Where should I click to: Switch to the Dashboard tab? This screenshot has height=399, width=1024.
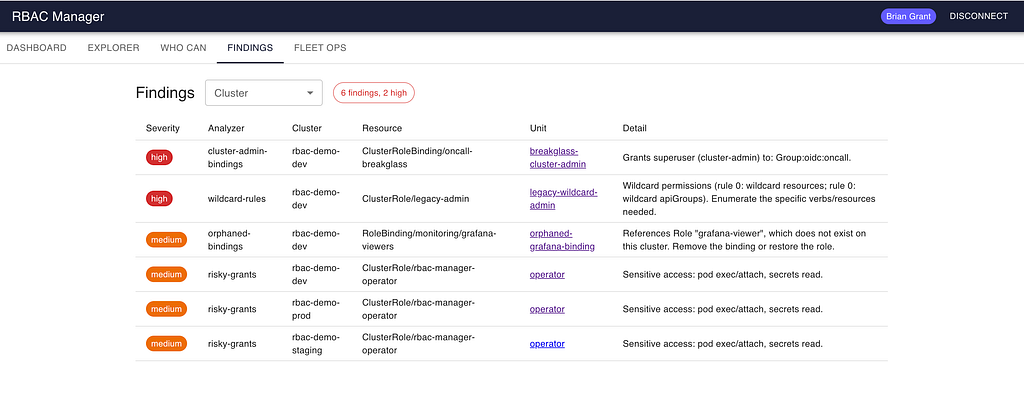pyautogui.click(x=37, y=48)
